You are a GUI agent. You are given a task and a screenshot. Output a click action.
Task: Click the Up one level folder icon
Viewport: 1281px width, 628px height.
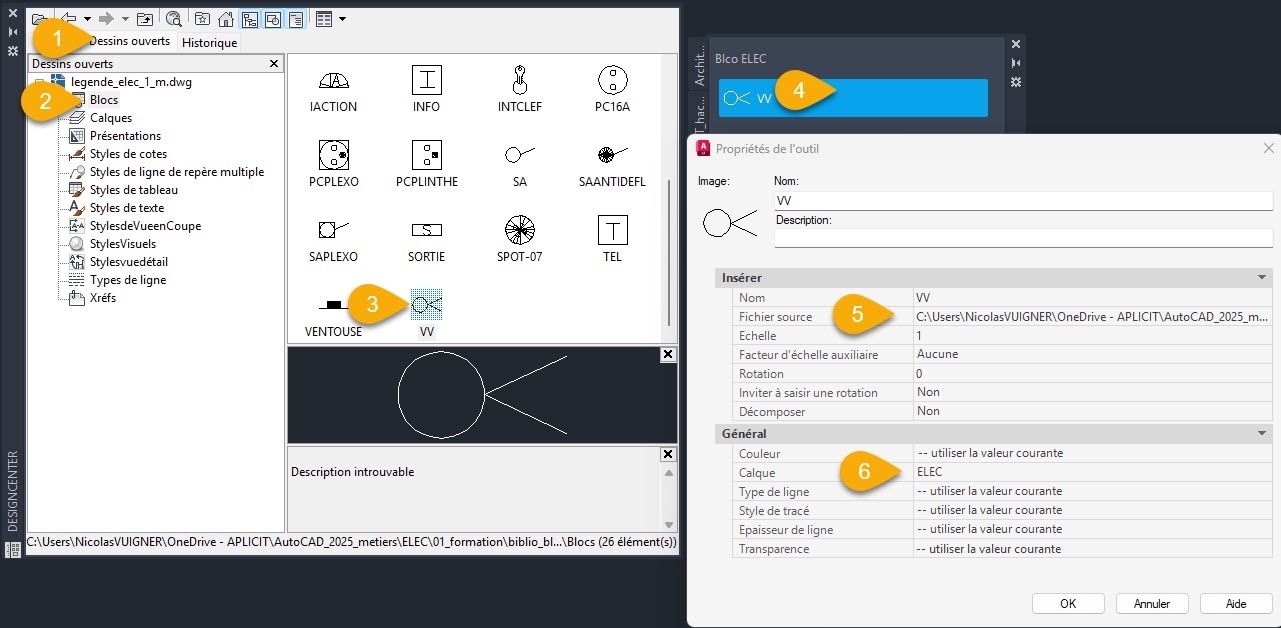click(146, 18)
